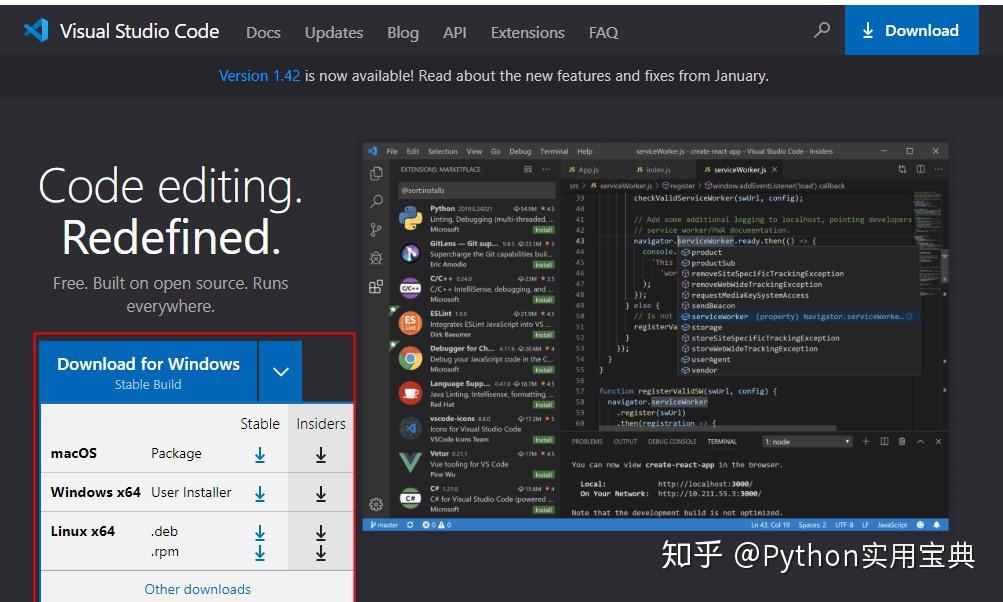Switch to the DEBUG CONSOLE panel tab

tap(672, 442)
